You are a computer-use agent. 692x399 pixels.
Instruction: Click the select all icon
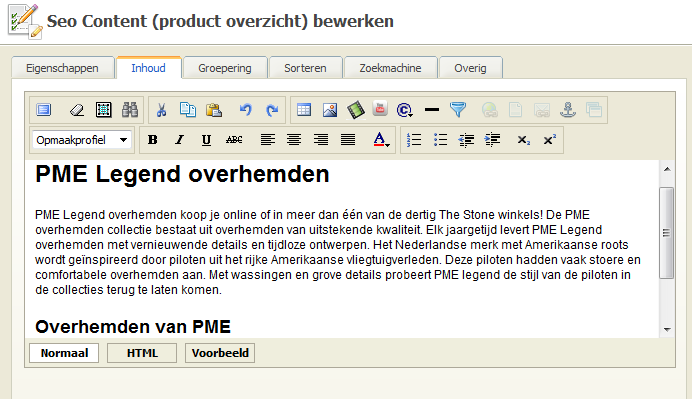pos(104,109)
